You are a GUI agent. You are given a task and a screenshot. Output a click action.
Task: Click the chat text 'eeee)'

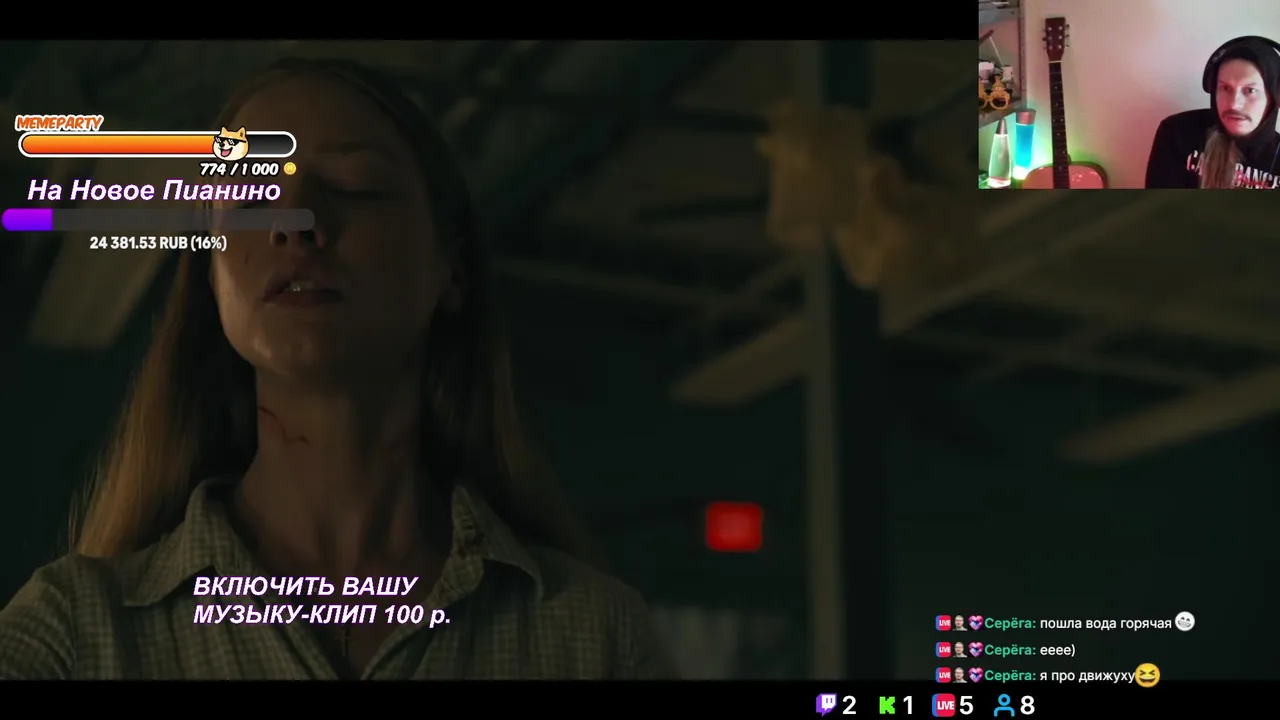click(1057, 650)
